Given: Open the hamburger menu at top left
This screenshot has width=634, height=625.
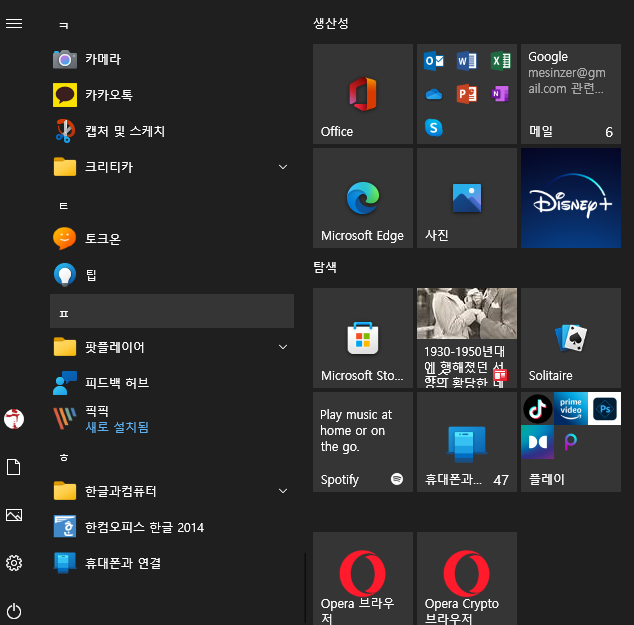Looking at the screenshot, I should tap(14, 24).
